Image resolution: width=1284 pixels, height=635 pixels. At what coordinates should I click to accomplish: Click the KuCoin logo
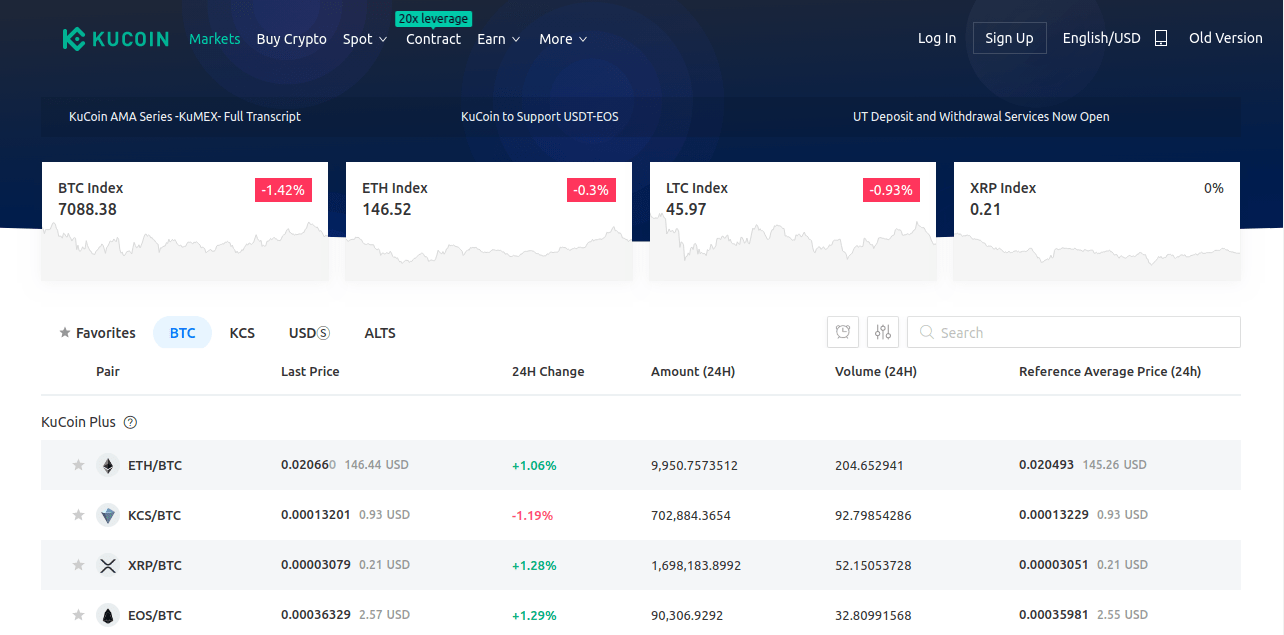pyautogui.click(x=115, y=39)
